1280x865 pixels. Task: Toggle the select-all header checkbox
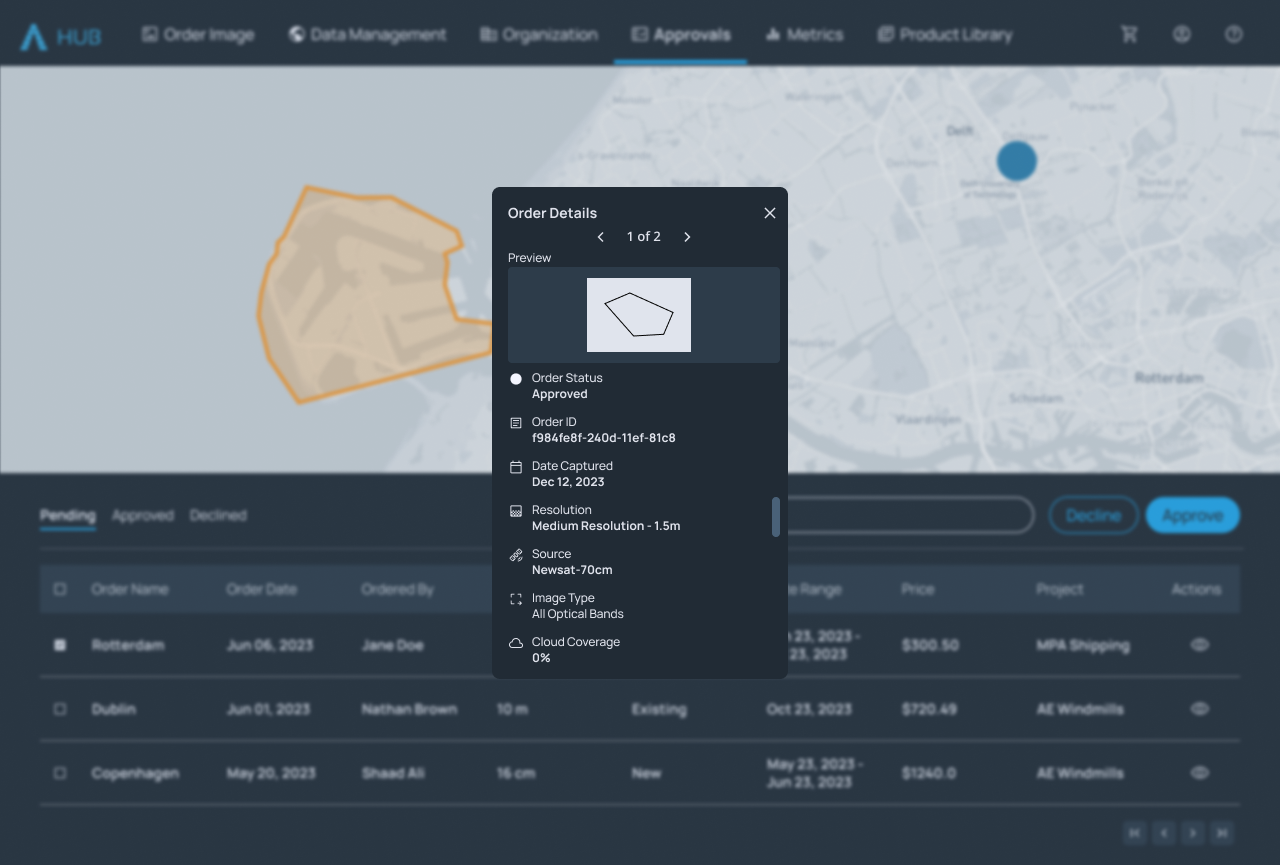60,589
